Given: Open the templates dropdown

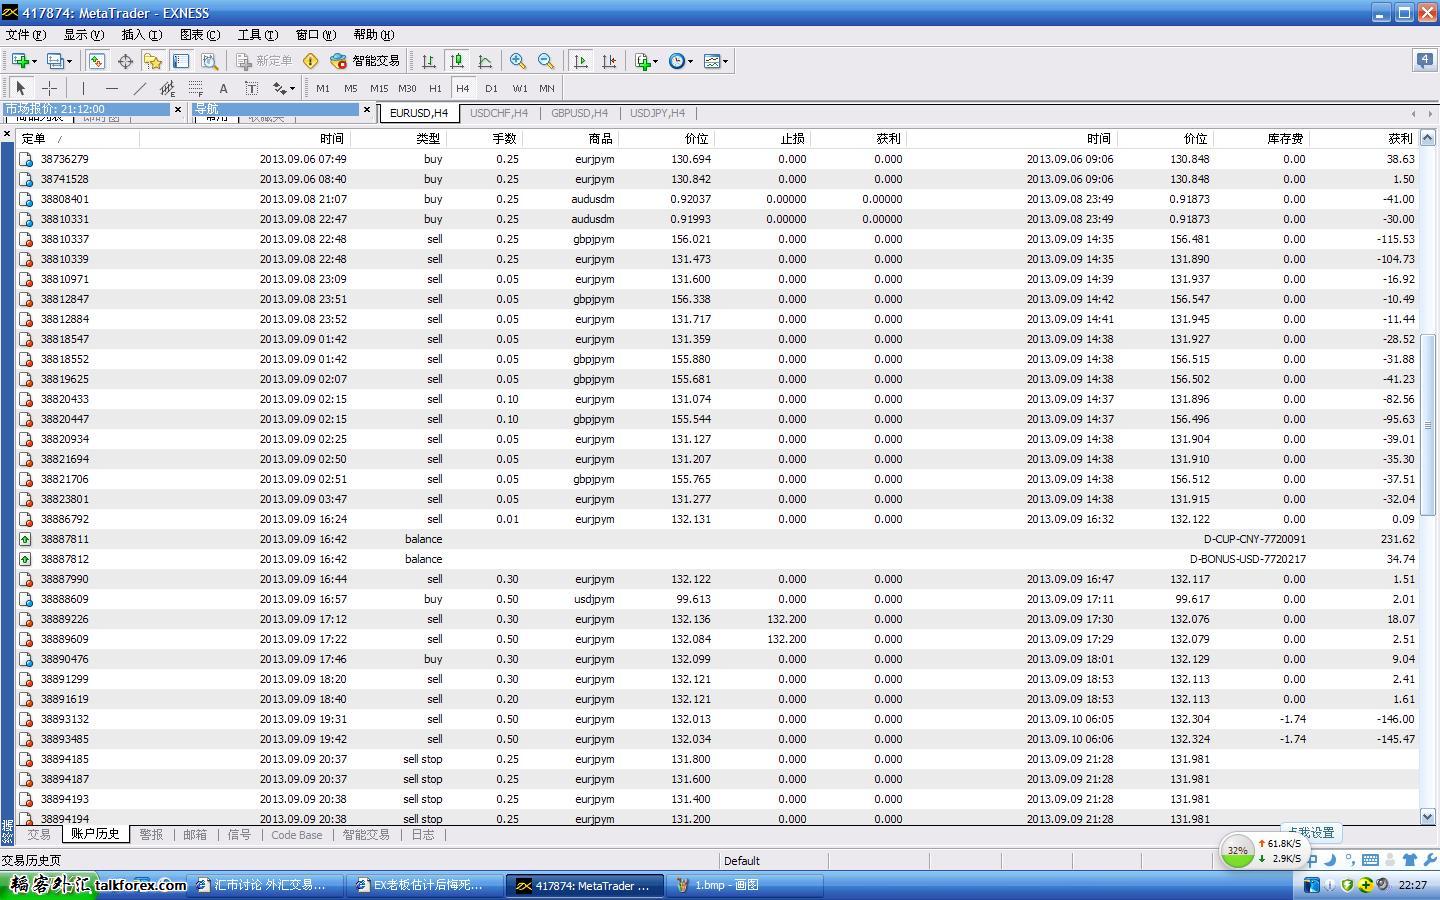Looking at the screenshot, I should (x=716, y=61).
